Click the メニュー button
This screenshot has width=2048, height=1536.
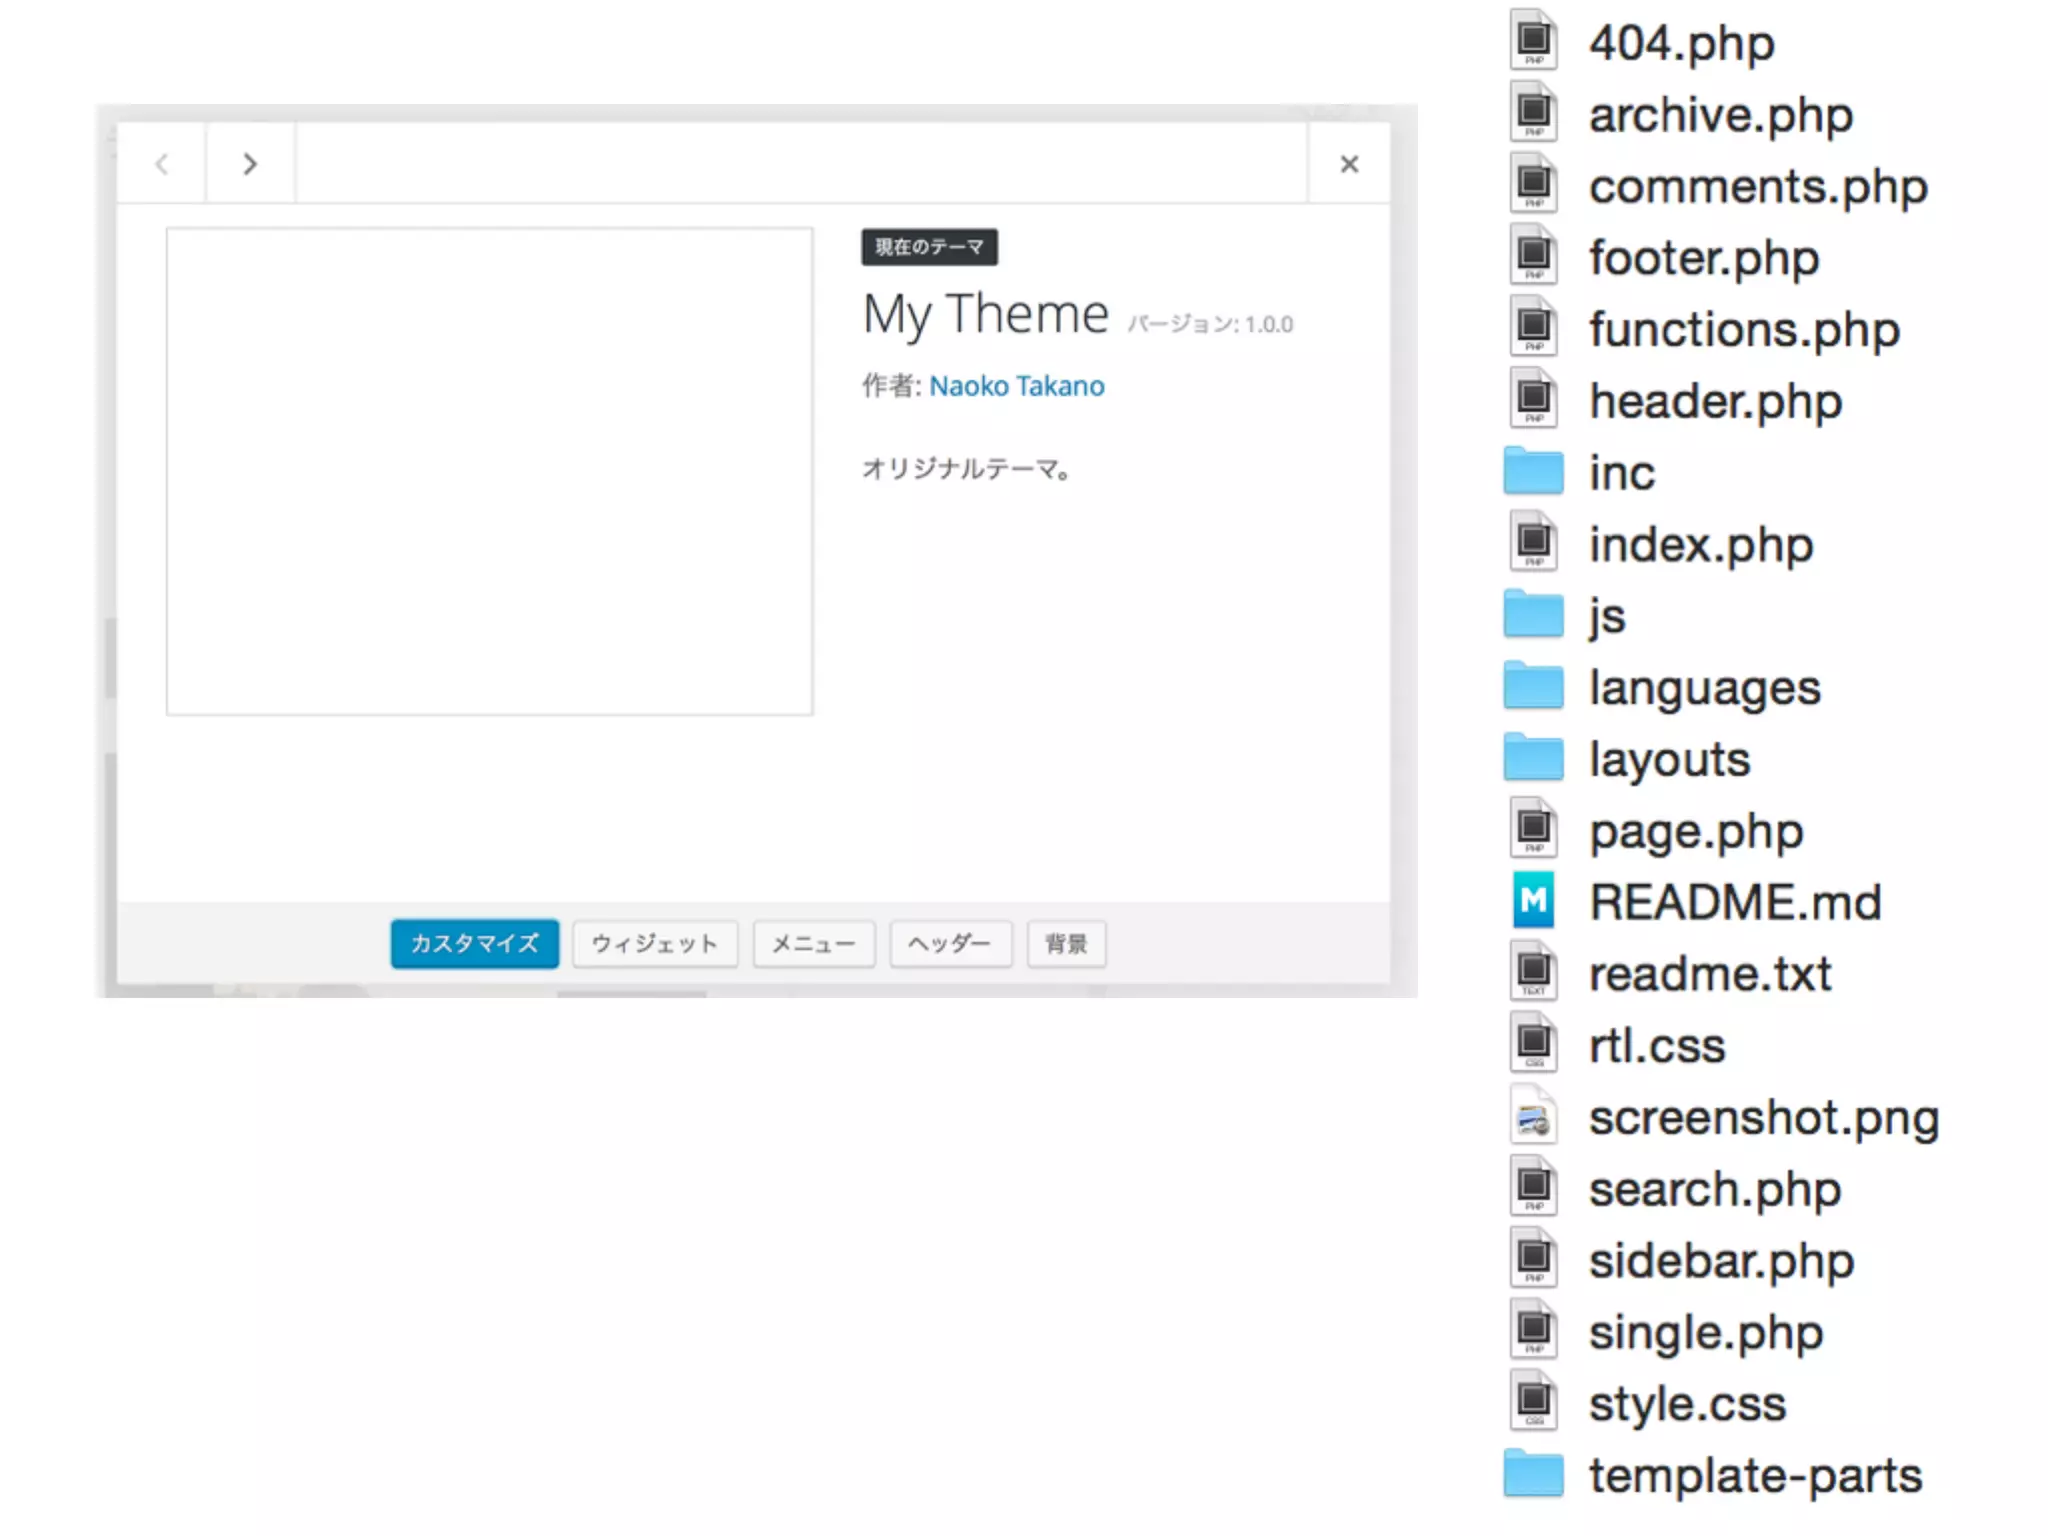pyautogui.click(x=814, y=943)
